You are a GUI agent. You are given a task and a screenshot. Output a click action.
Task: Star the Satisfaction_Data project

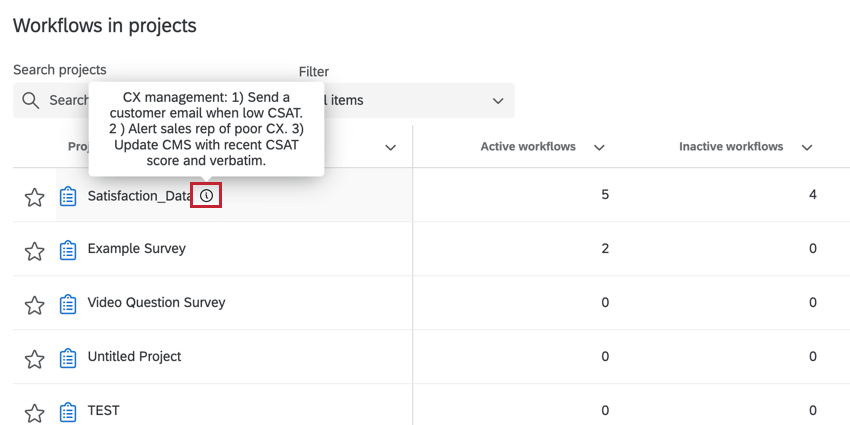tap(35, 197)
